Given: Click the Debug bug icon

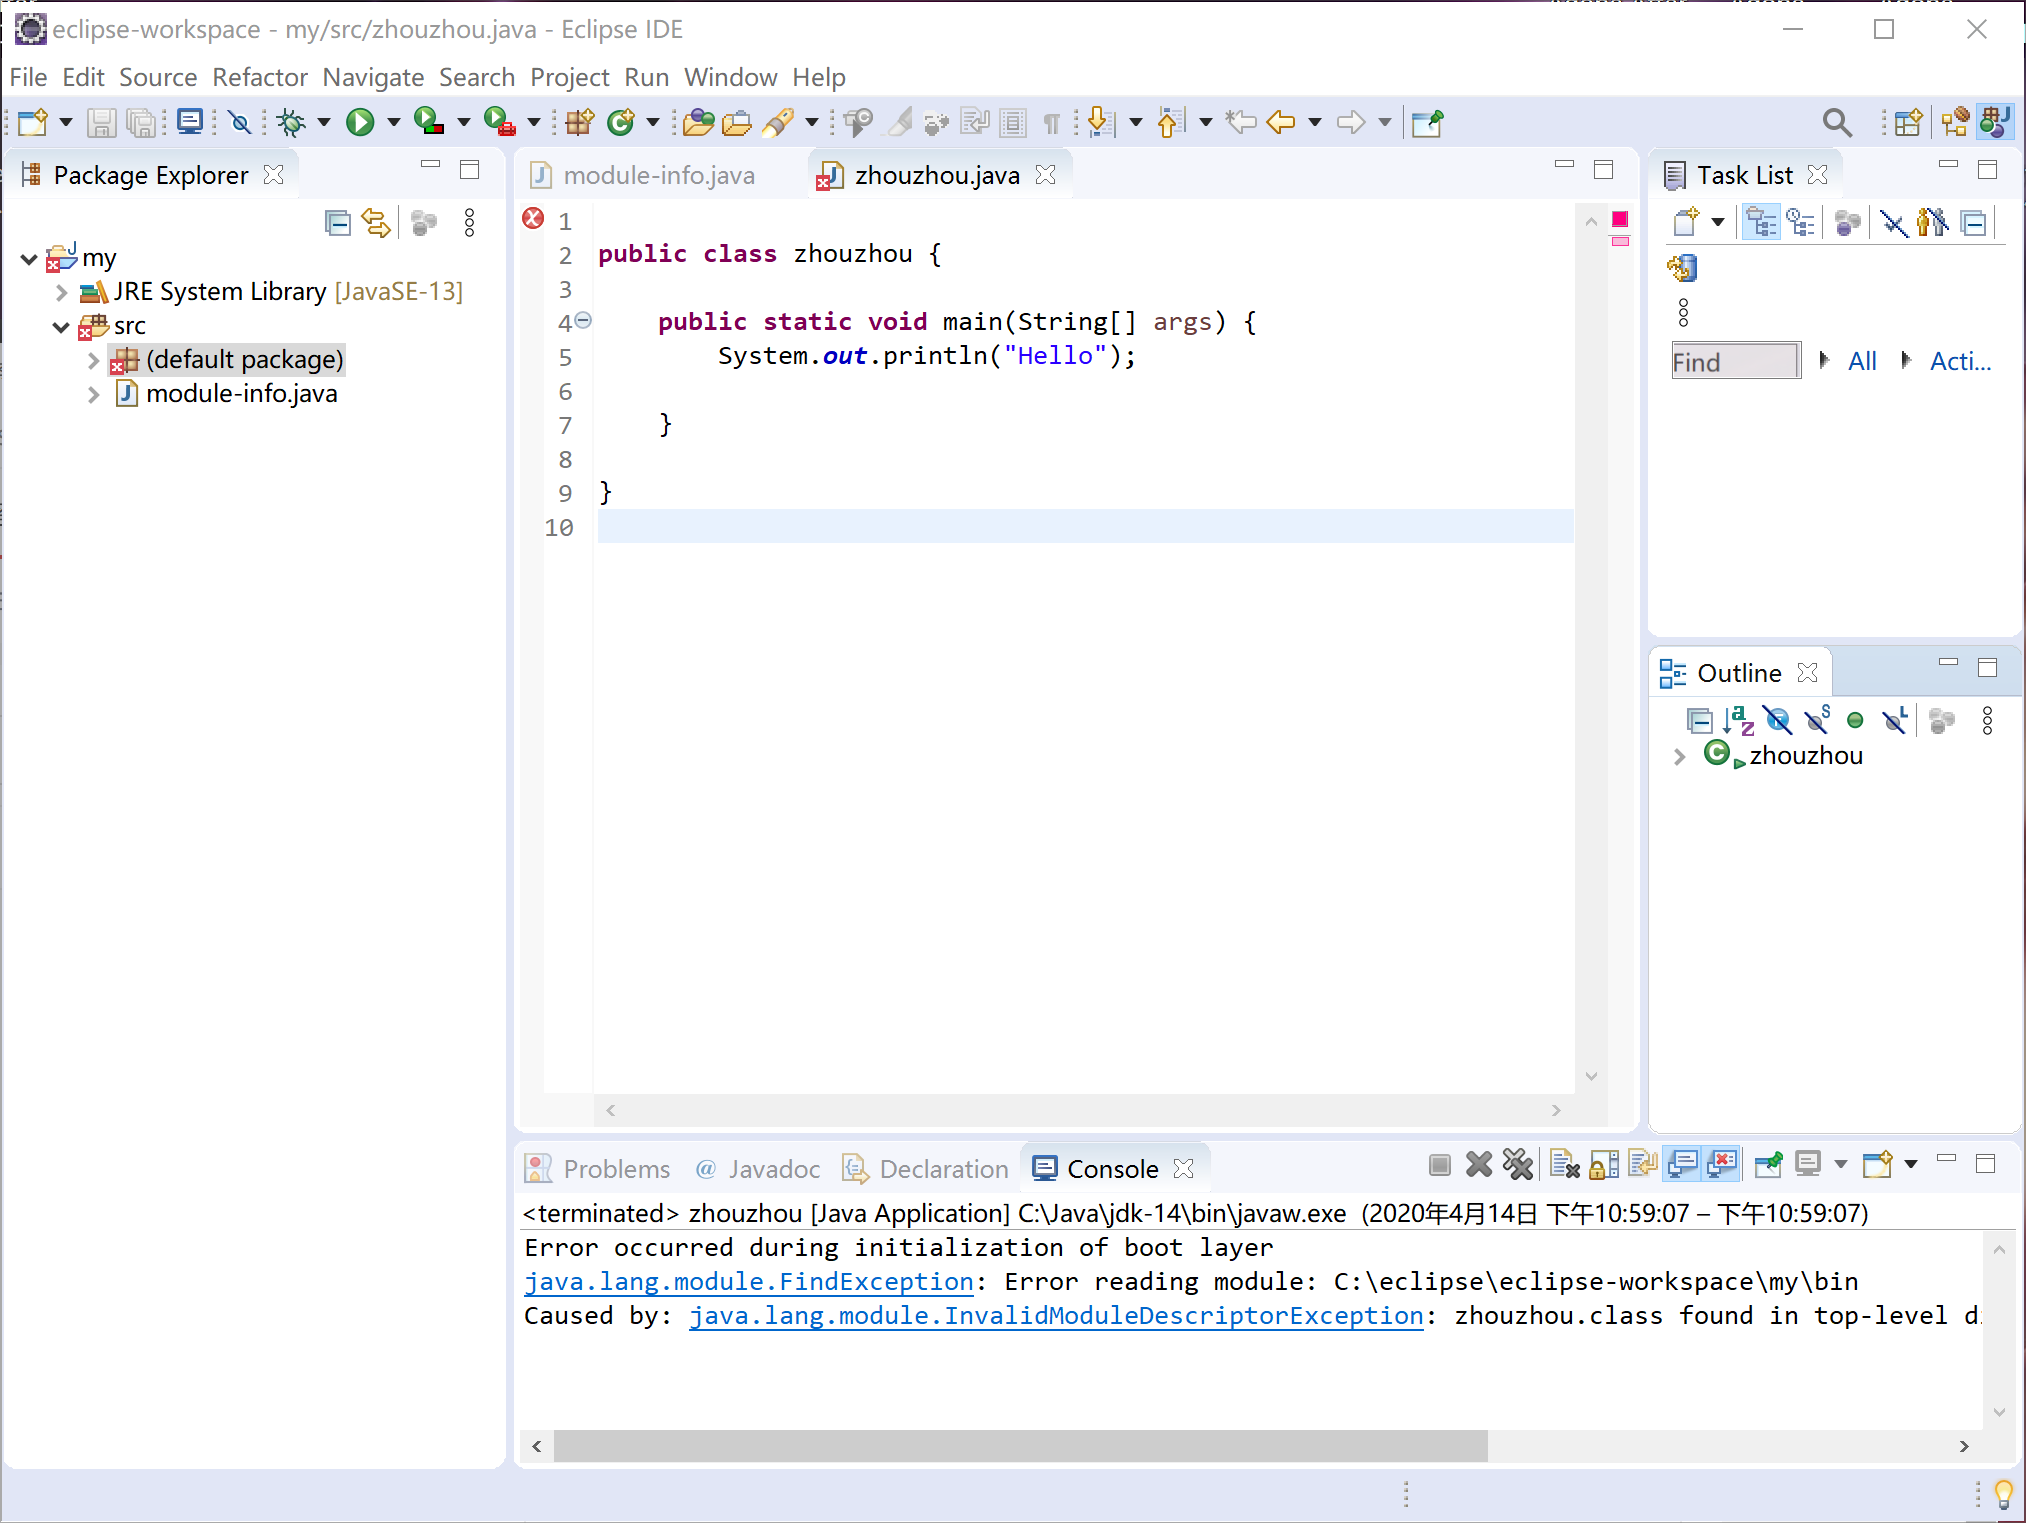Looking at the screenshot, I should point(292,122).
